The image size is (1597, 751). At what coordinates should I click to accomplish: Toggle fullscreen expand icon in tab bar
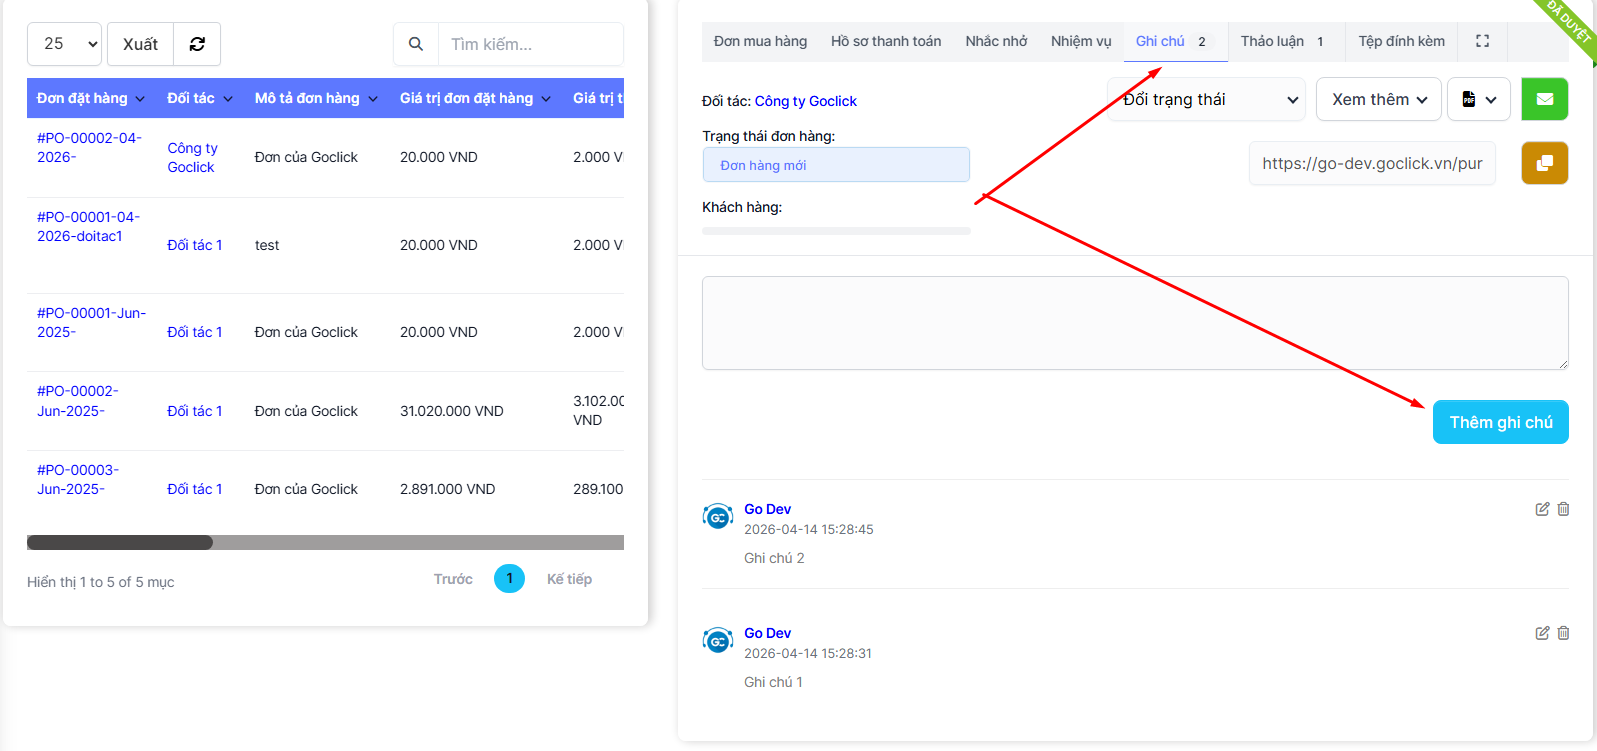tap(1482, 41)
